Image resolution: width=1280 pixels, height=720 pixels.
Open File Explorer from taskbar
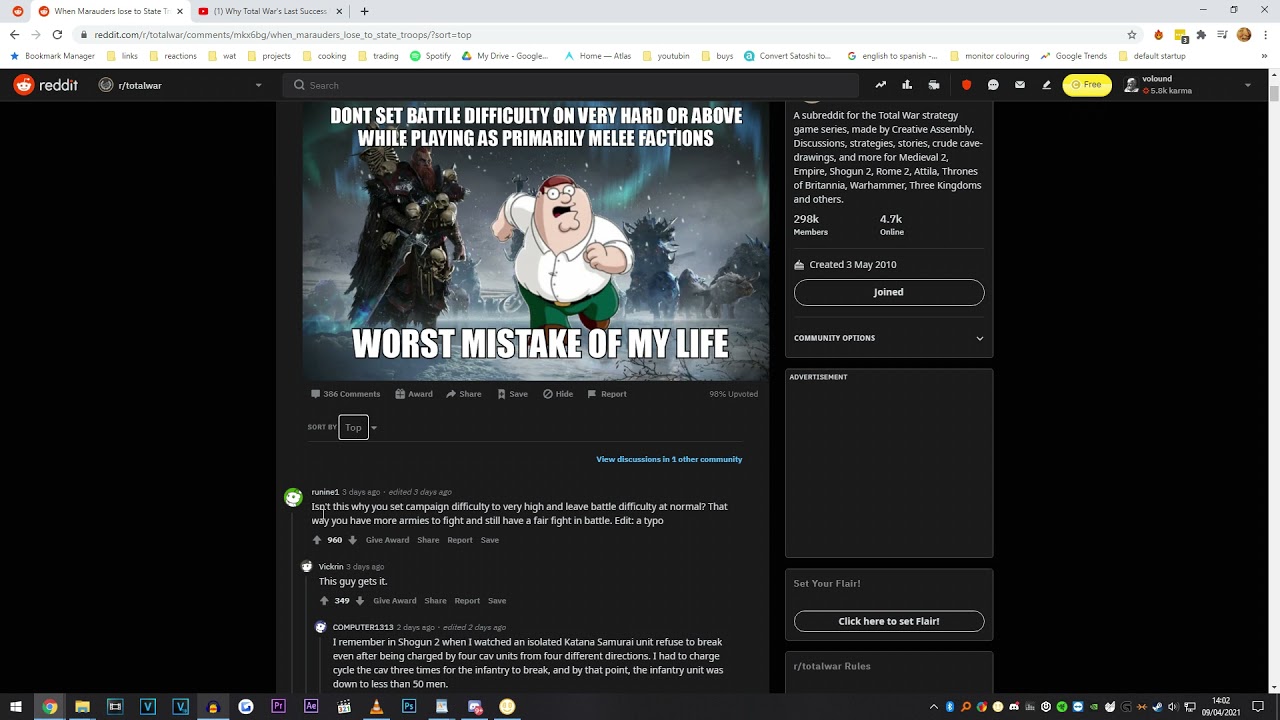click(x=82, y=706)
